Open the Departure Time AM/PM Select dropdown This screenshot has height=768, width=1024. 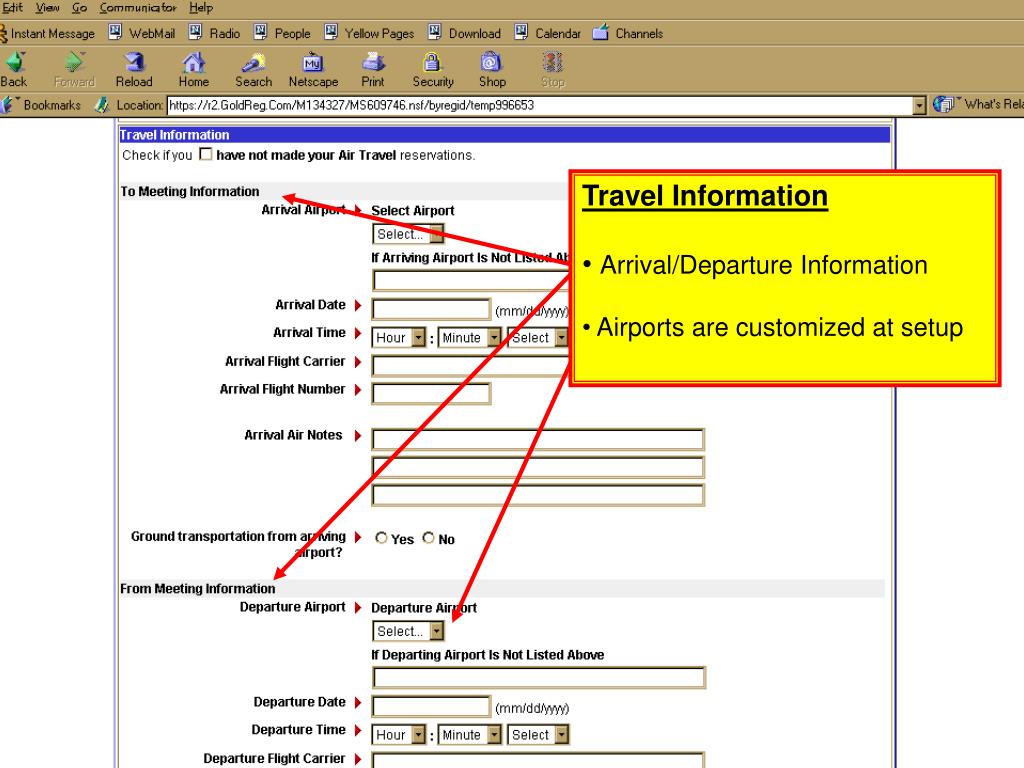click(538, 734)
